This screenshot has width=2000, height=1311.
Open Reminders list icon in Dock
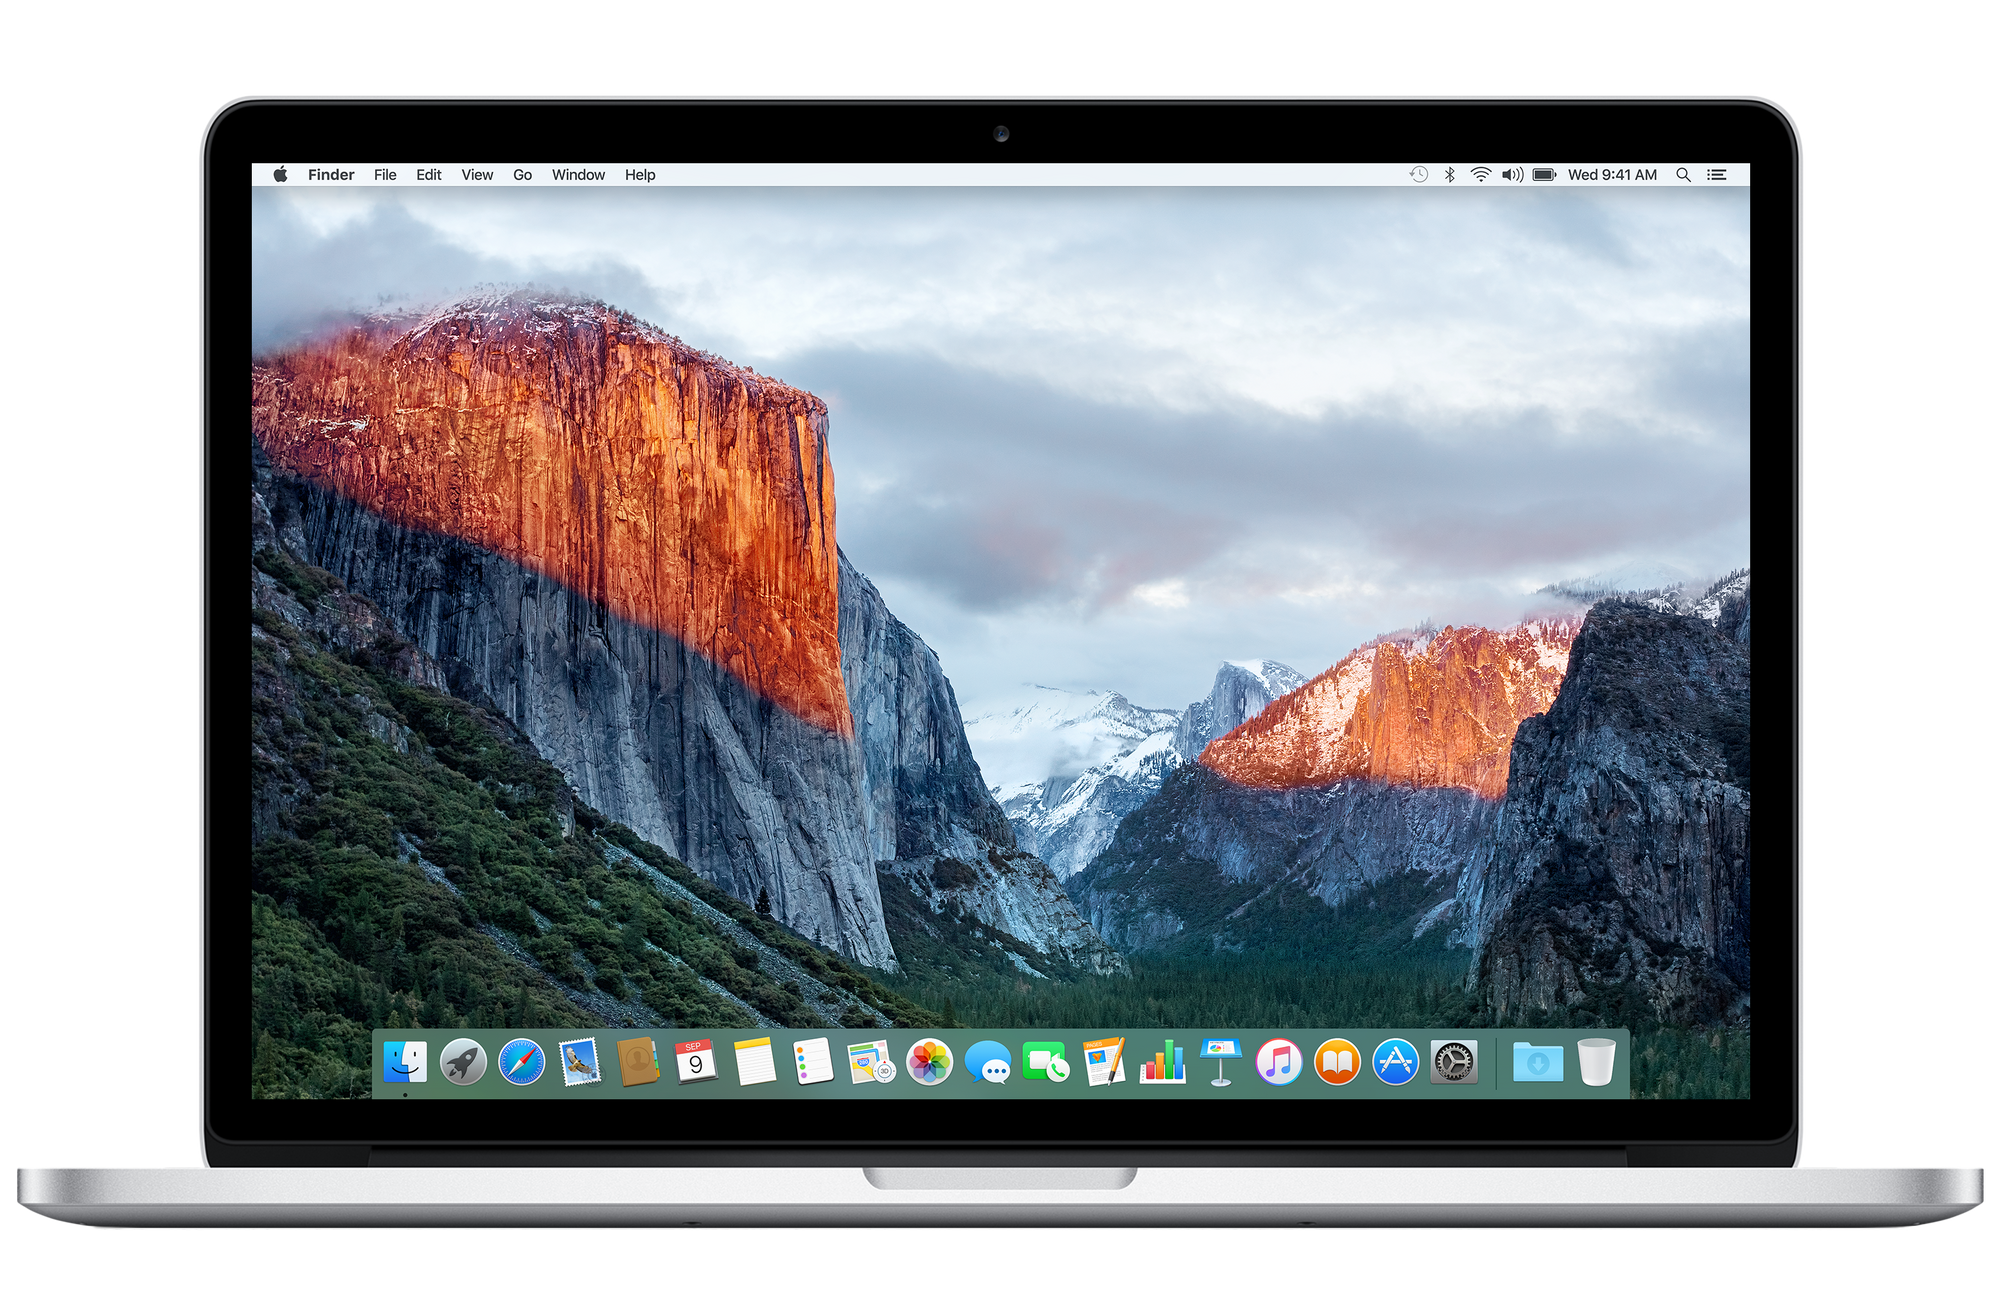tap(813, 1062)
